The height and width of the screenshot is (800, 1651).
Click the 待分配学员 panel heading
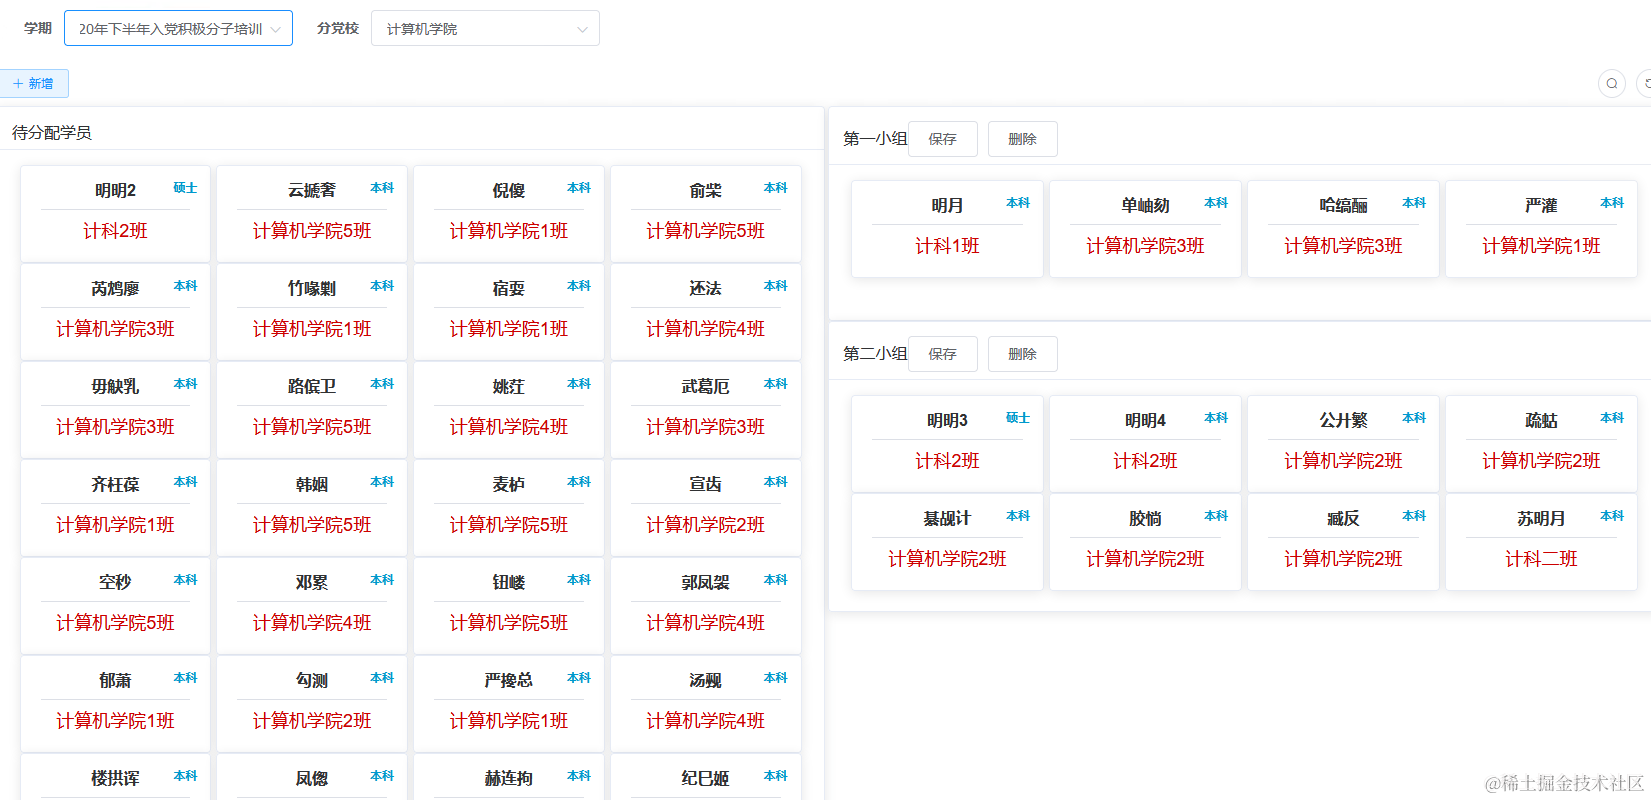pyautogui.click(x=52, y=132)
